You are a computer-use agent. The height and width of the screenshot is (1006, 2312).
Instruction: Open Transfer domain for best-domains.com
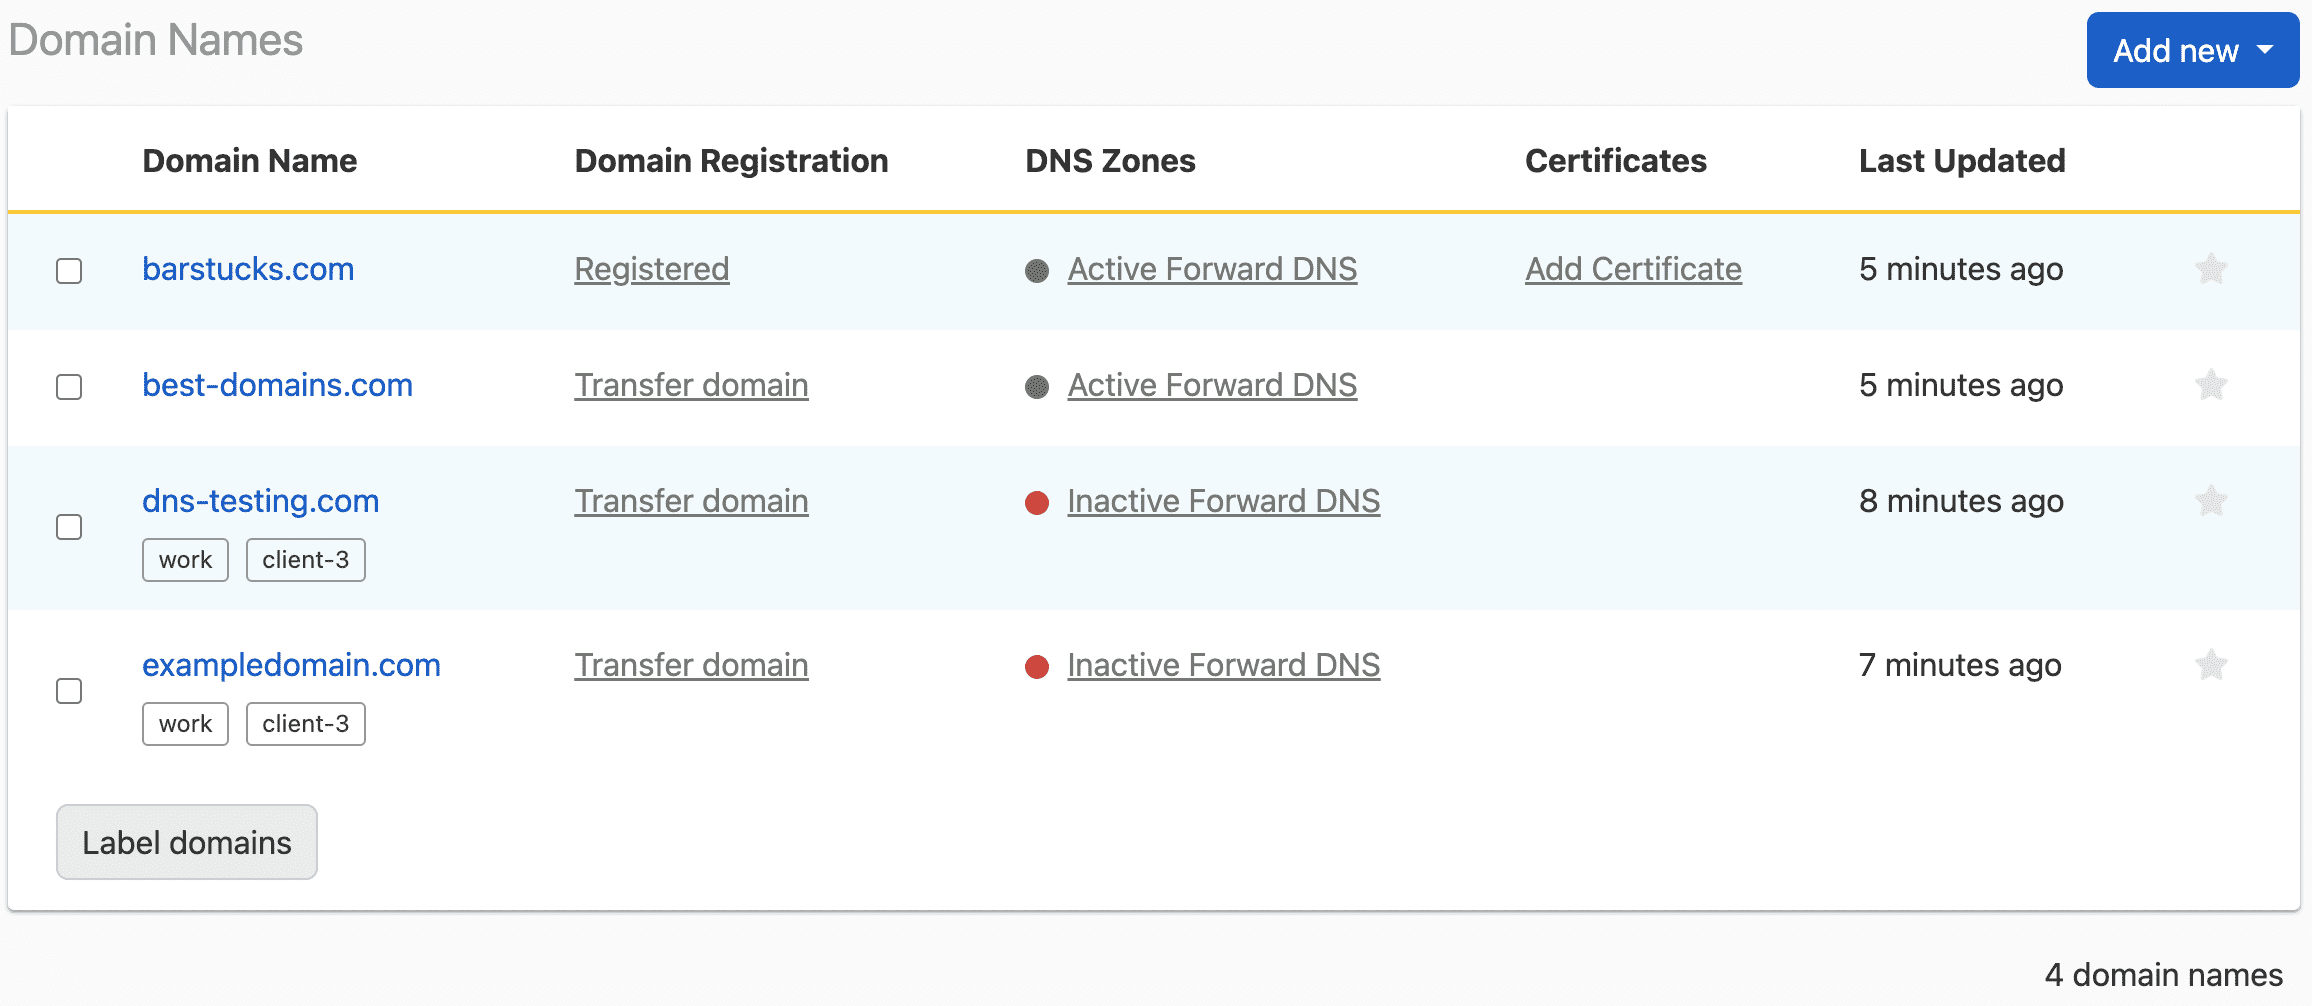pos(691,385)
